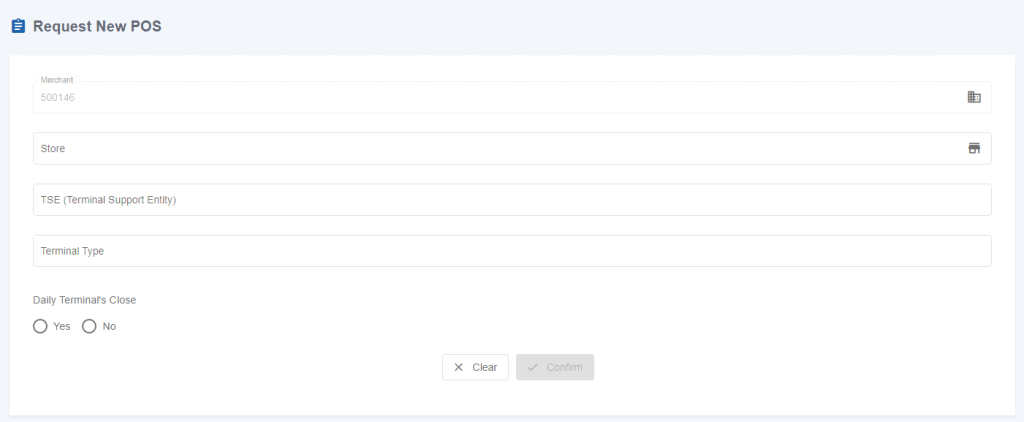The height and width of the screenshot is (422, 1024).
Task: Select the Yes radio circle
Action: 40,326
